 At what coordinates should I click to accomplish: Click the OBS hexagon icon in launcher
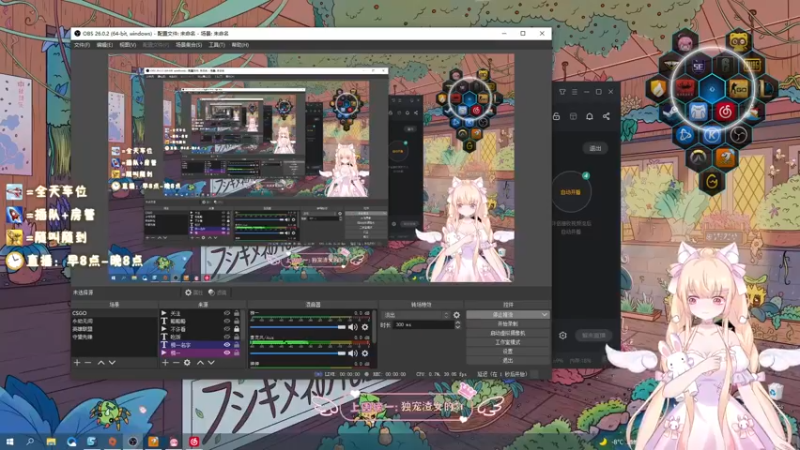[738, 135]
